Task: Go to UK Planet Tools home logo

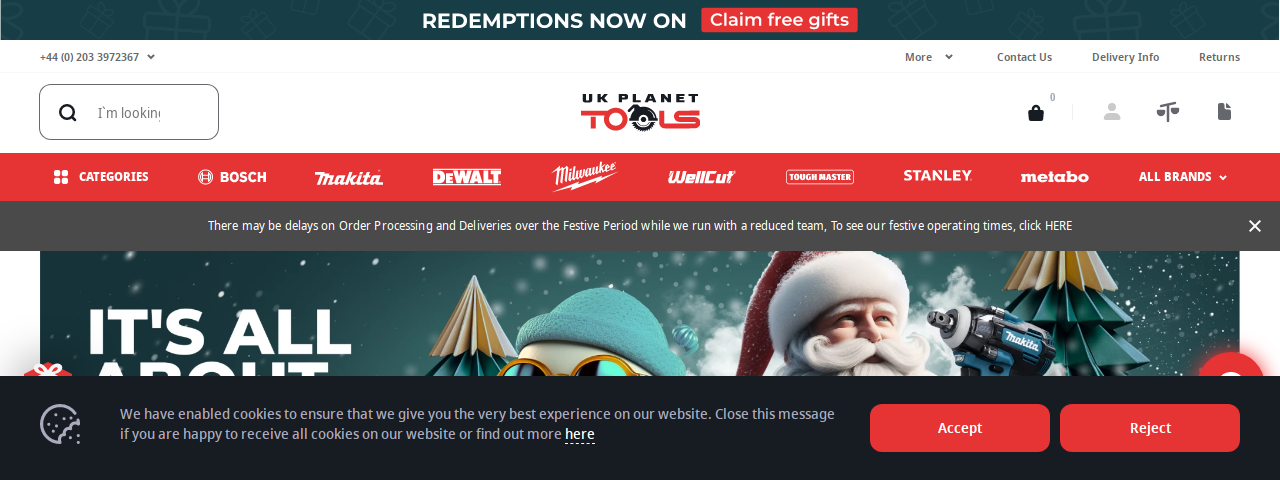Action: click(640, 112)
